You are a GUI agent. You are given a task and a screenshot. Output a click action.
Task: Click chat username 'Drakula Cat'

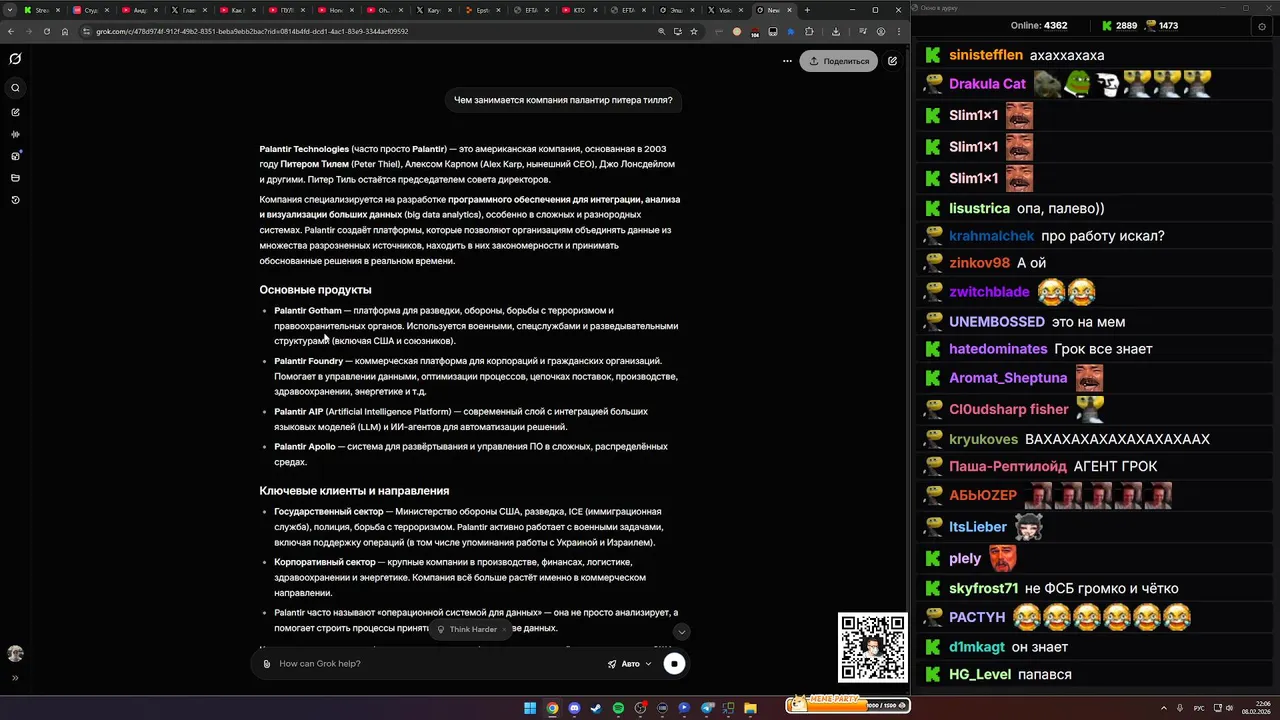coord(987,84)
